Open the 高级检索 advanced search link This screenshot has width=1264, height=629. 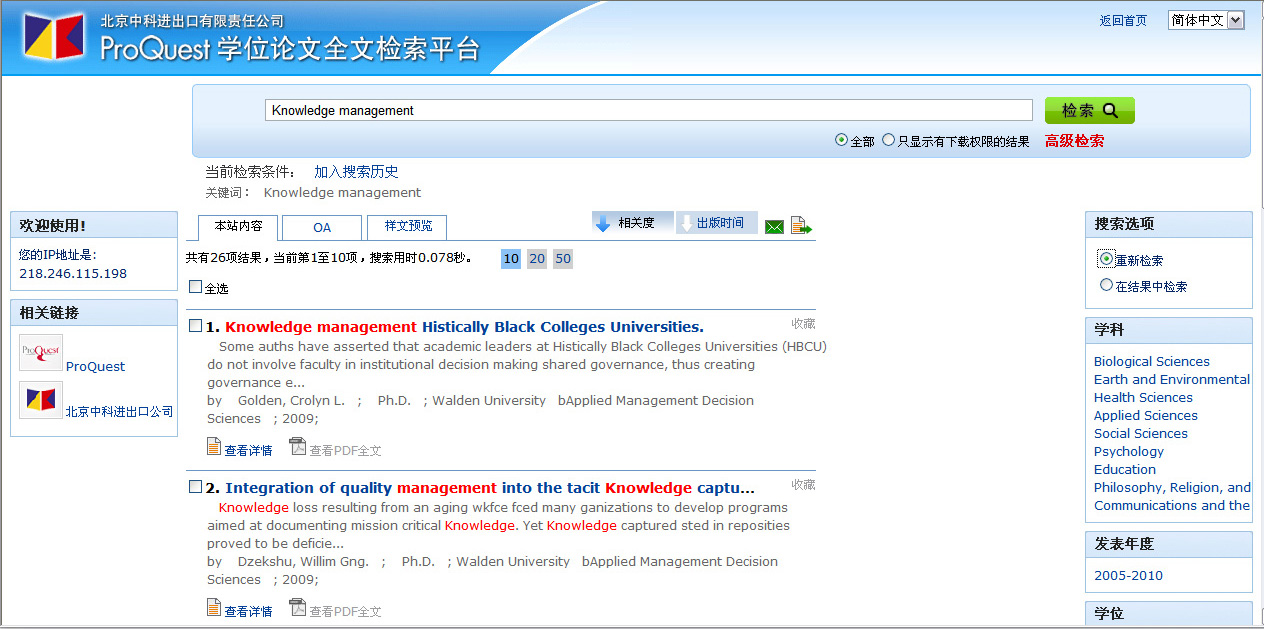1074,141
